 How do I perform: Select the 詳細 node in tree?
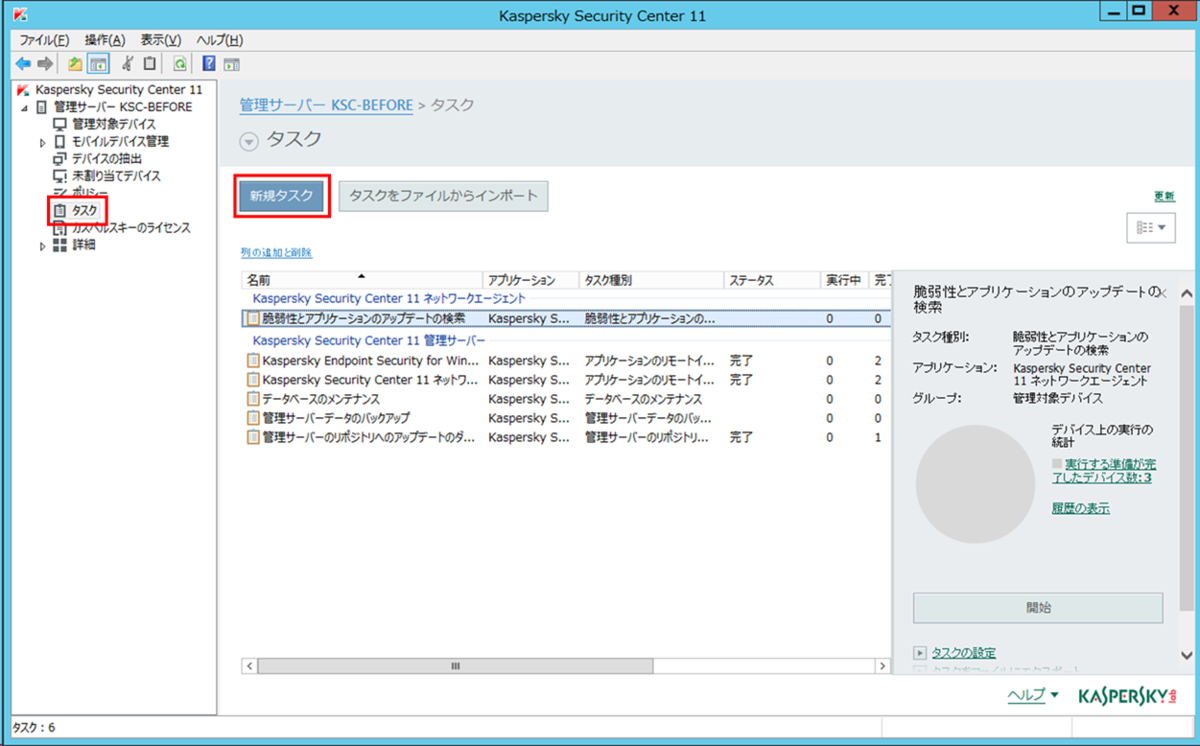(x=83, y=244)
